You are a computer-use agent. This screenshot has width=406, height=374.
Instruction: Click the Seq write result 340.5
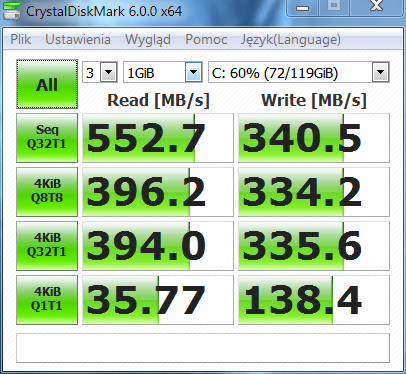[314, 138]
